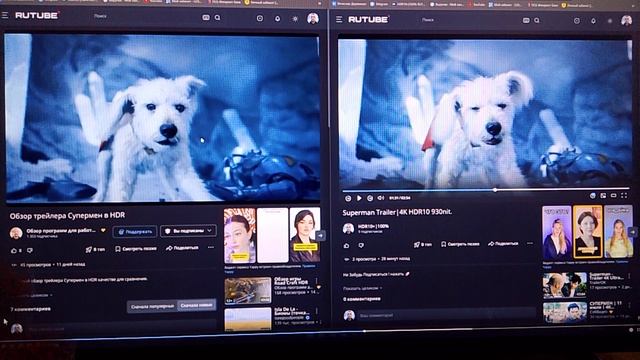Open middle short with orange frame, right window

tap(587, 232)
